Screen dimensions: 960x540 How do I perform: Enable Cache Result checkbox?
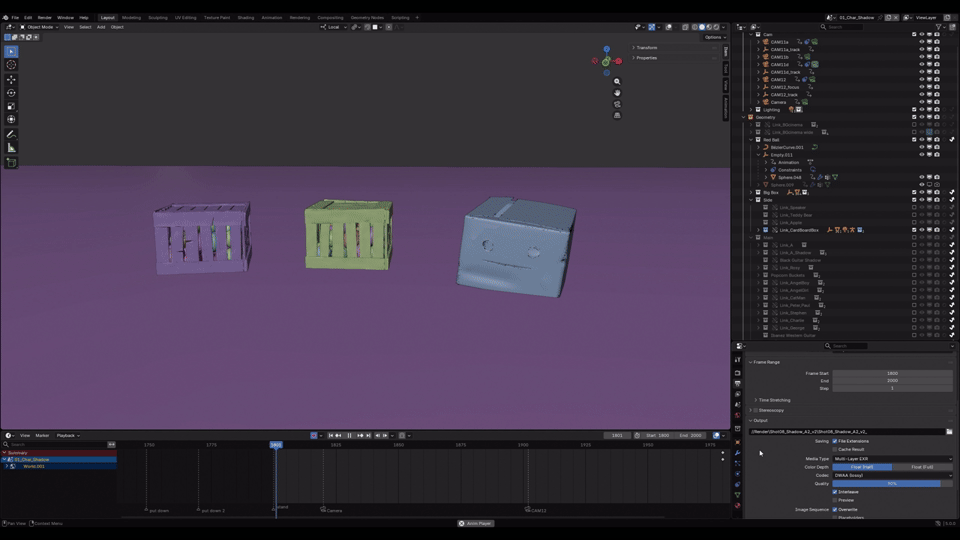pyautogui.click(x=834, y=449)
